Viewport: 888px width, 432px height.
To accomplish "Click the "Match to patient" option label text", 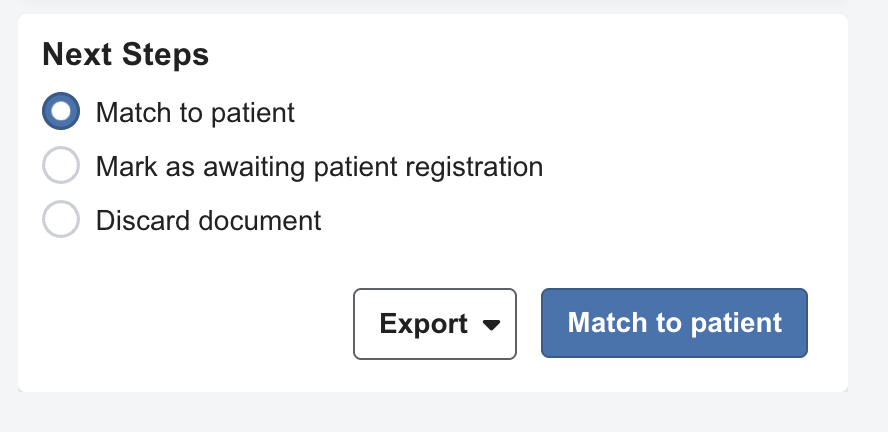I will [x=195, y=112].
